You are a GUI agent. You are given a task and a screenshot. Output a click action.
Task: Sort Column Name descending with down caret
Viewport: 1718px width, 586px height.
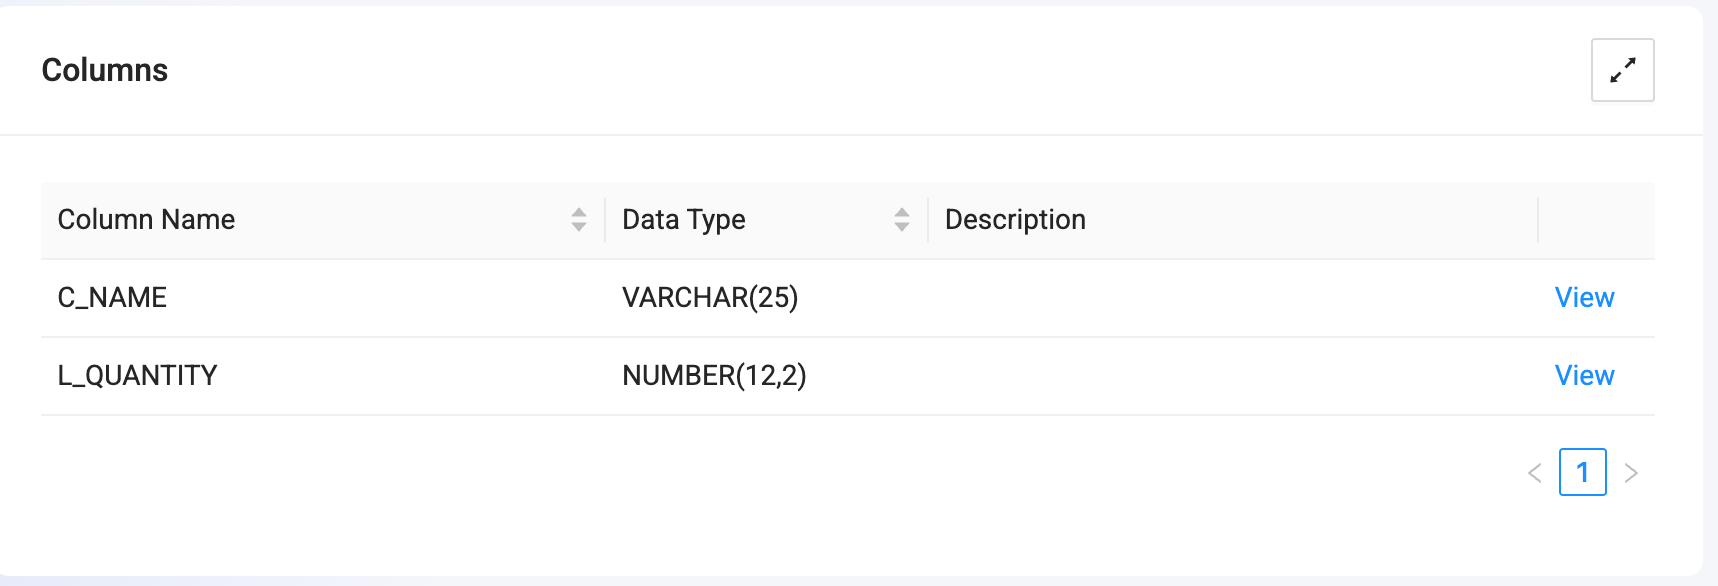pyautogui.click(x=579, y=227)
